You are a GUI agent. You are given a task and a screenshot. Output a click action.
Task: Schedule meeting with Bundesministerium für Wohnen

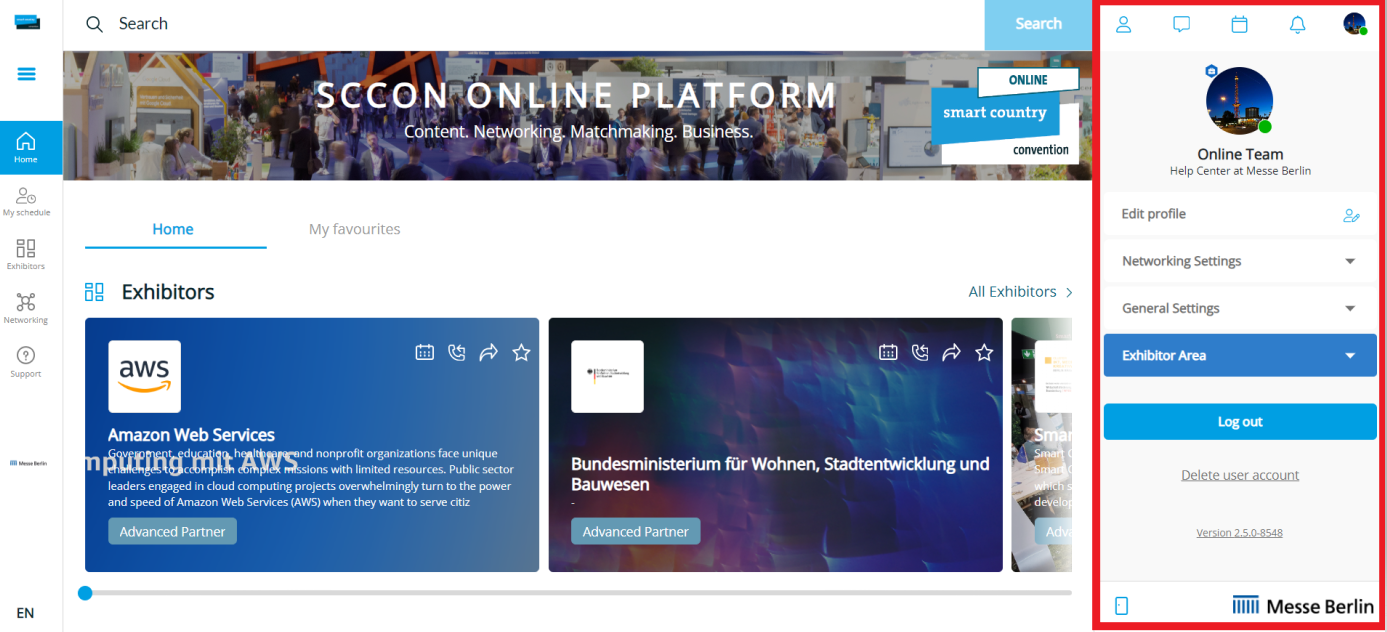888,352
